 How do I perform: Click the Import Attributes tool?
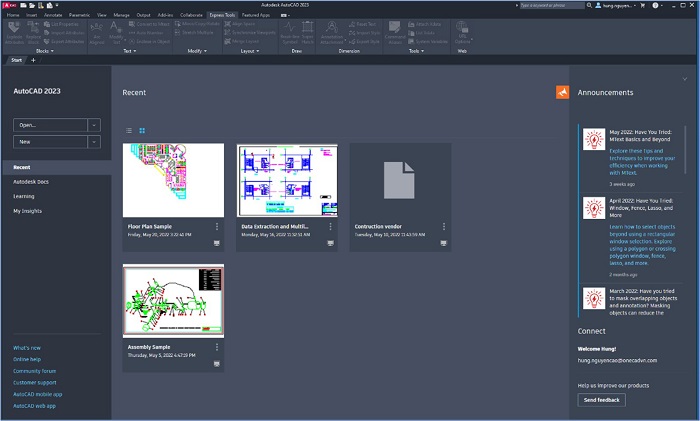tap(64, 33)
